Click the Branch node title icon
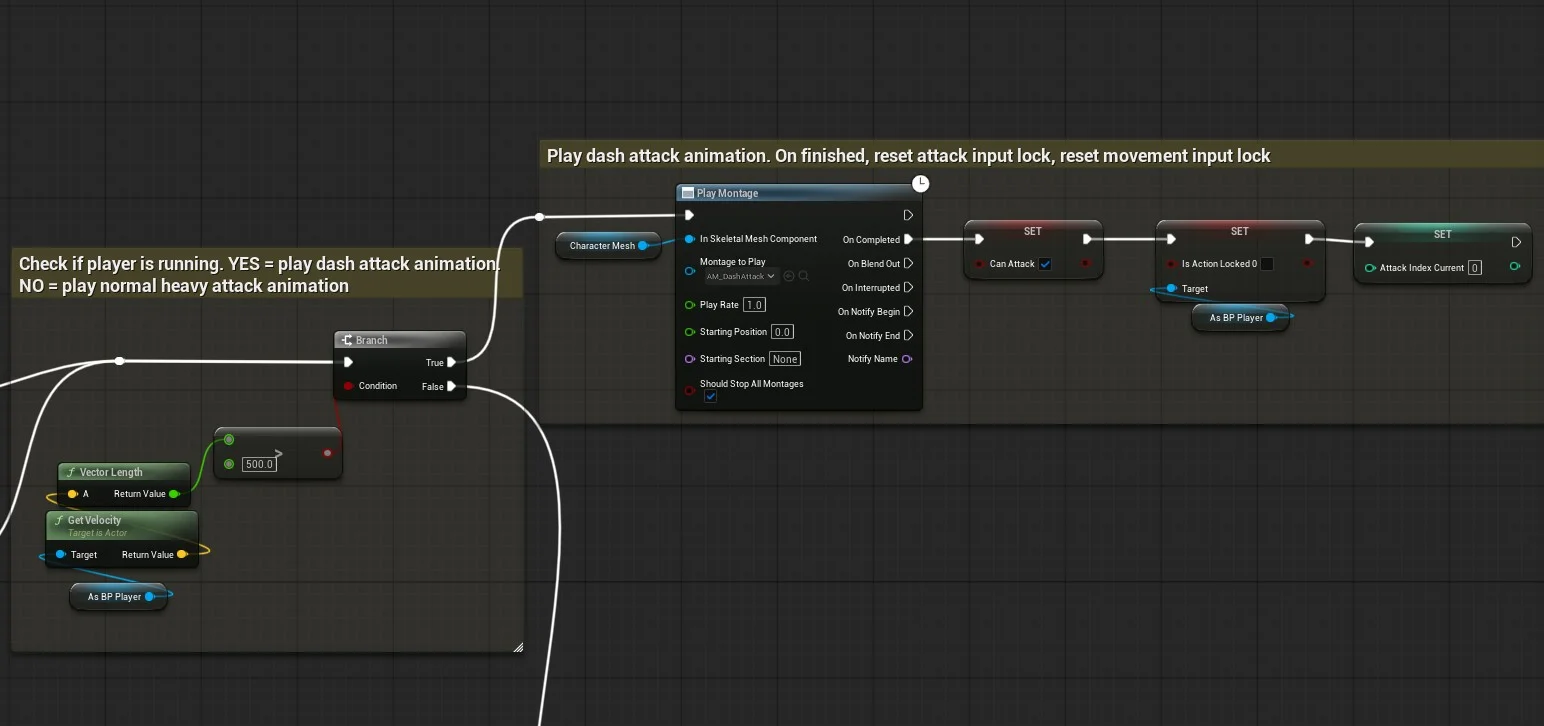 coord(347,340)
